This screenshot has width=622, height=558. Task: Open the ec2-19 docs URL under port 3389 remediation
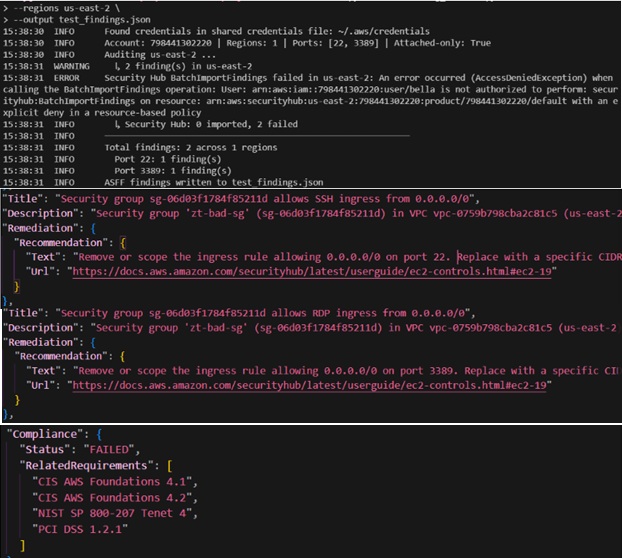click(309, 385)
